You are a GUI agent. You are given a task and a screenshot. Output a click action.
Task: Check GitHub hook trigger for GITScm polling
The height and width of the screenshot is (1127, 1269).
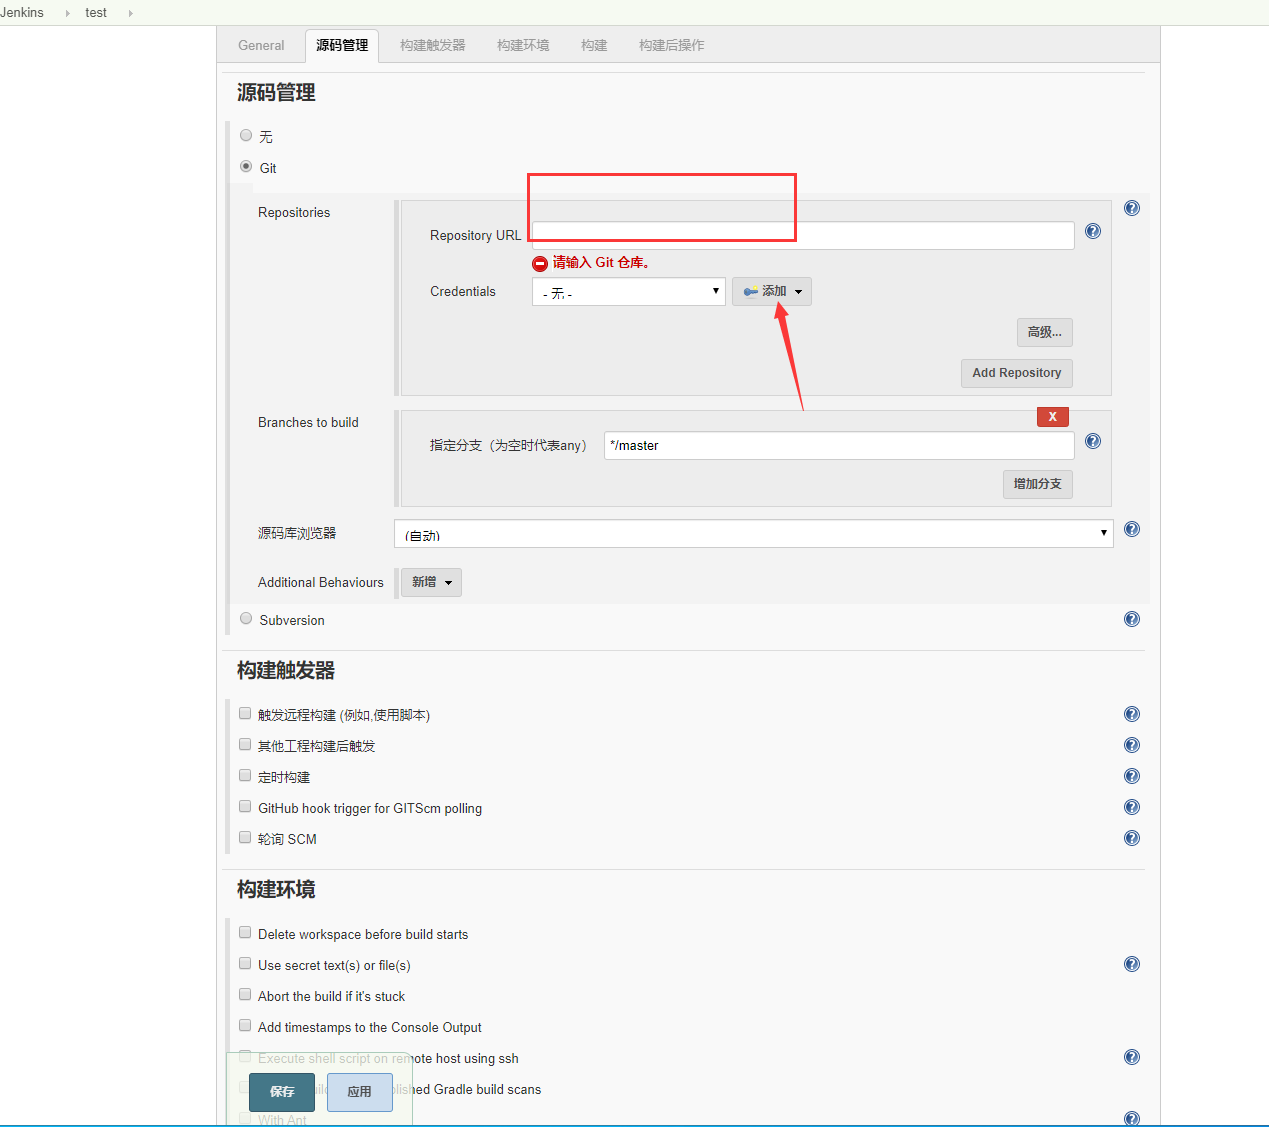pyautogui.click(x=245, y=807)
